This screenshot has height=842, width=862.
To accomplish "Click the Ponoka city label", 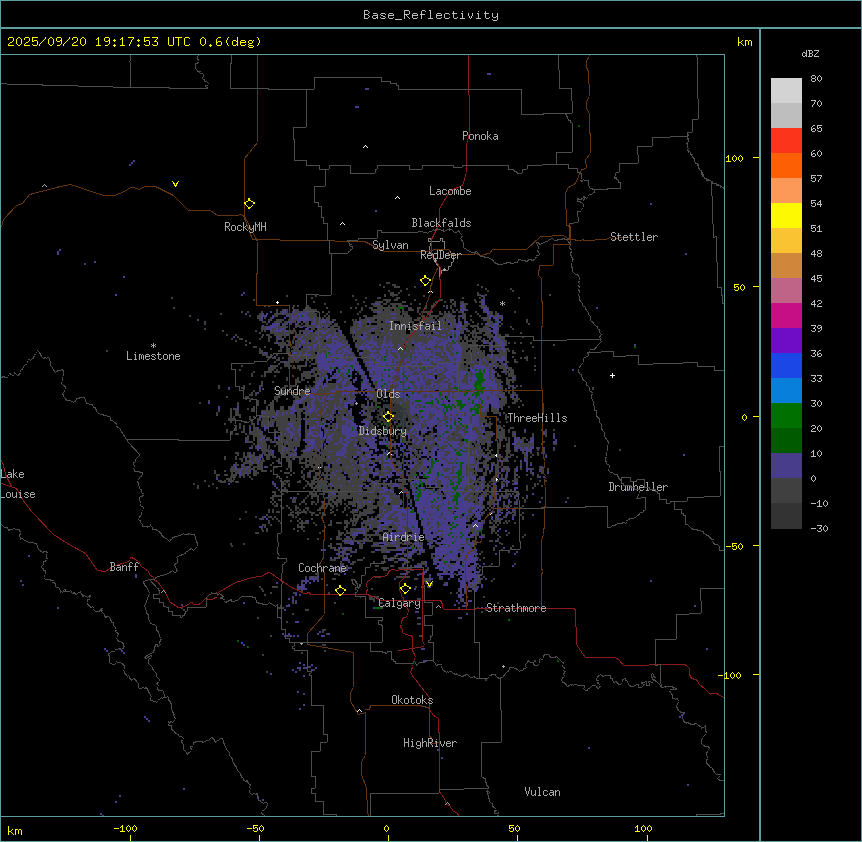I will (480, 136).
